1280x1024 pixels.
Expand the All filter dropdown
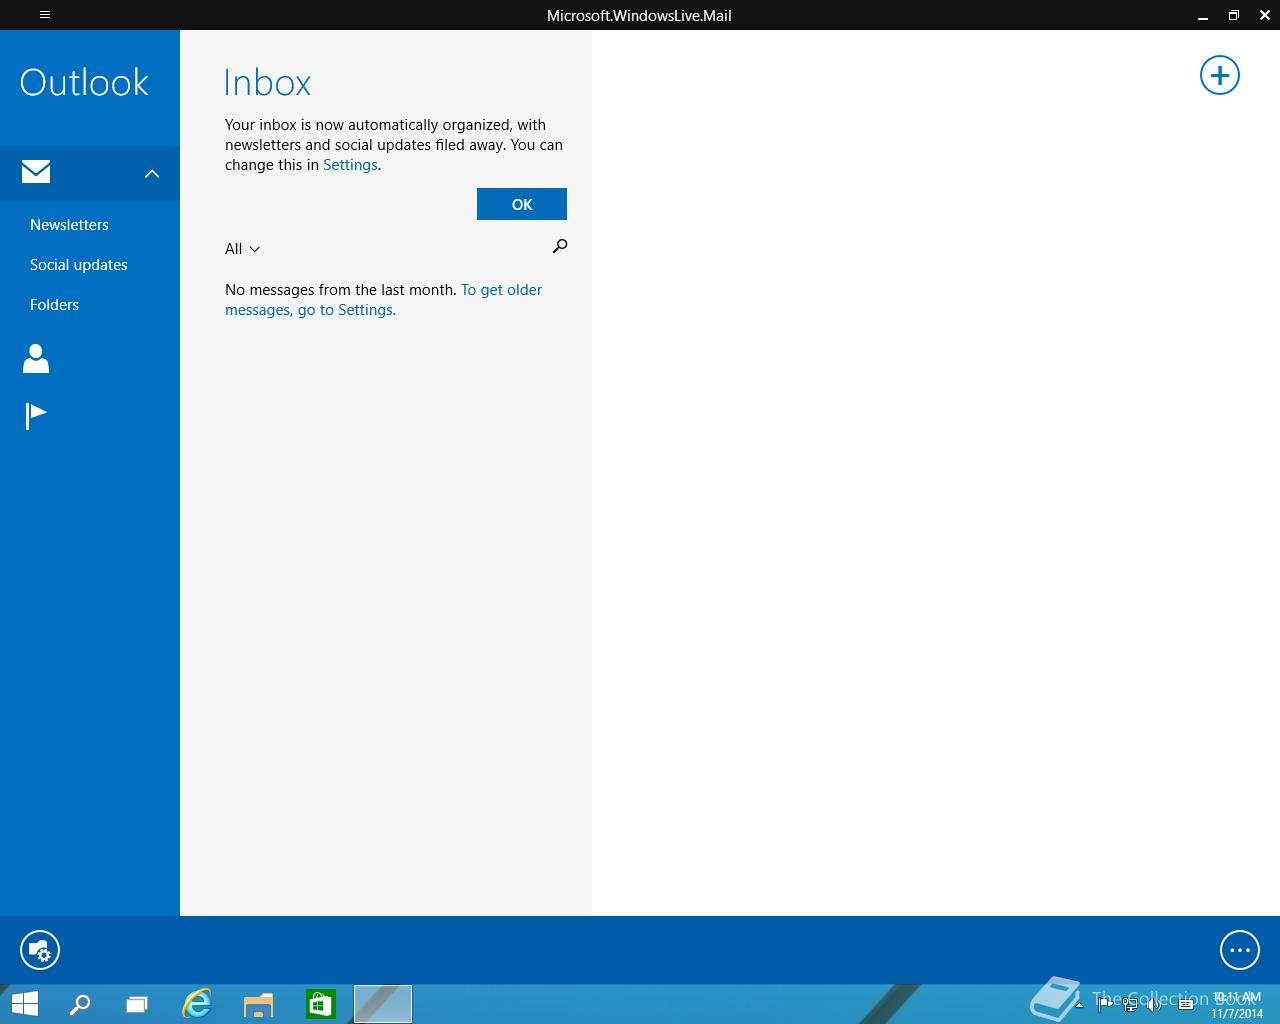[242, 249]
